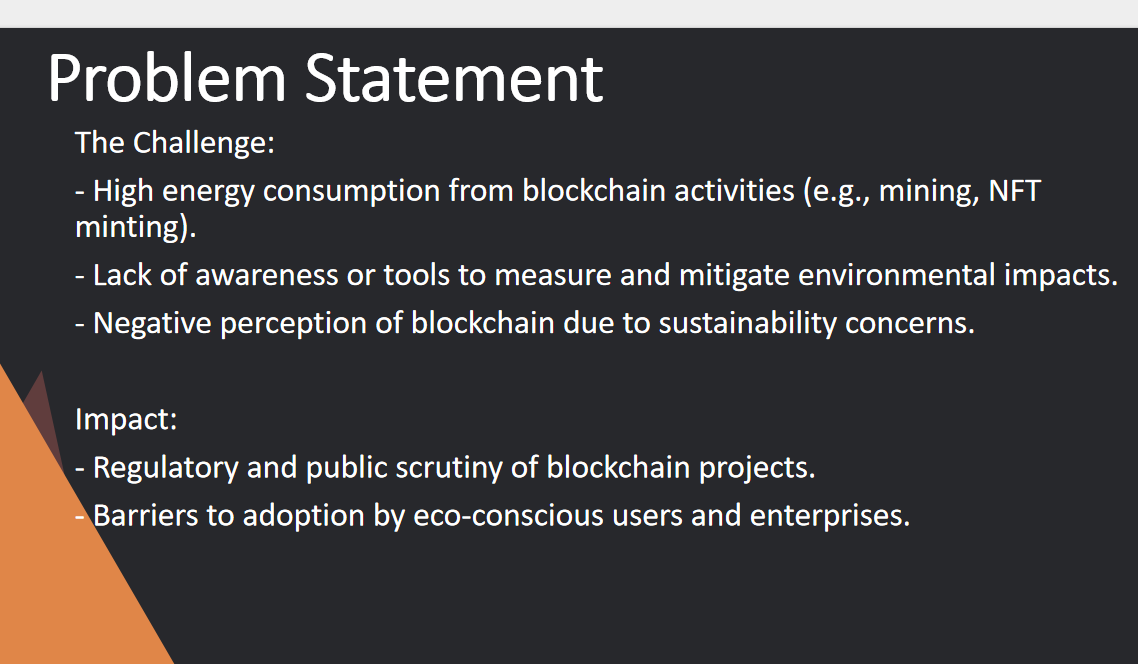The image size is (1138, 664).
Task: Click the word "Statement" in the title
Action: 454,78
